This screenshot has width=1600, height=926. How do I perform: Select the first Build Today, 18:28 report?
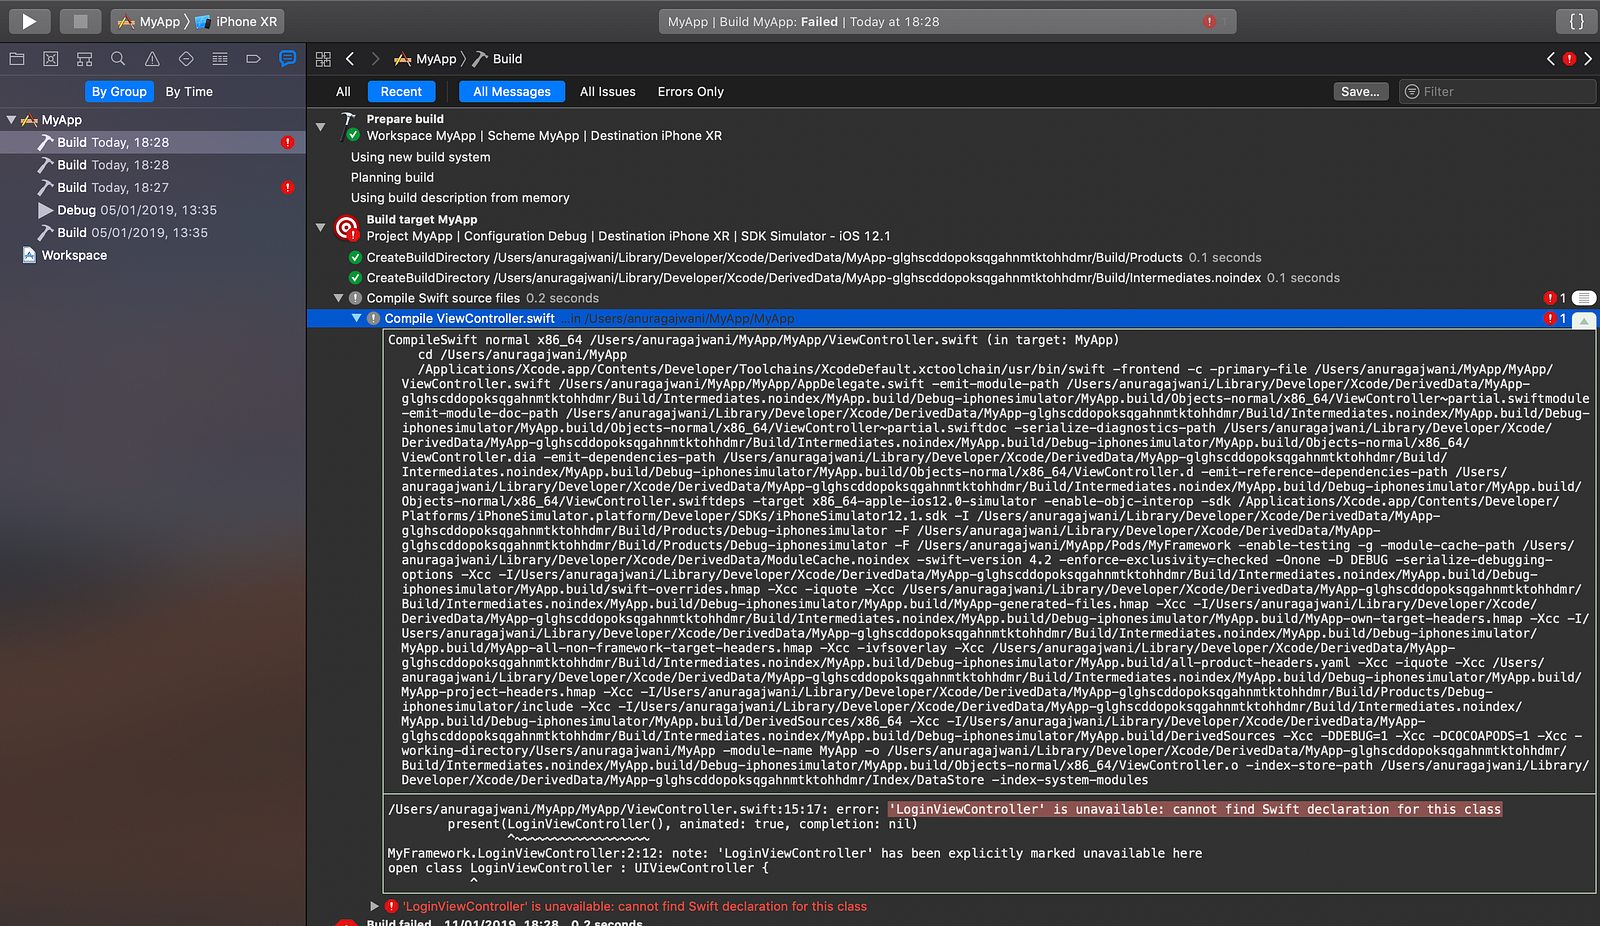[152, 142]
